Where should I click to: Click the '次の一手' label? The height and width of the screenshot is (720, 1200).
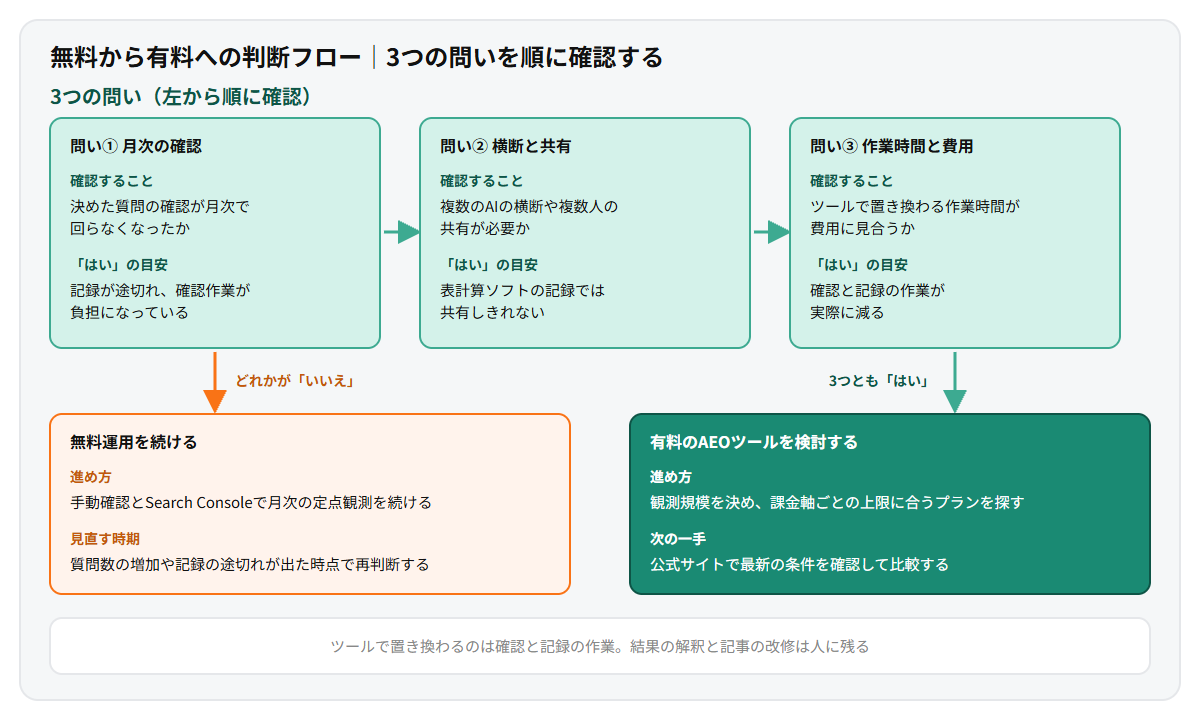(x=678, y=539)
